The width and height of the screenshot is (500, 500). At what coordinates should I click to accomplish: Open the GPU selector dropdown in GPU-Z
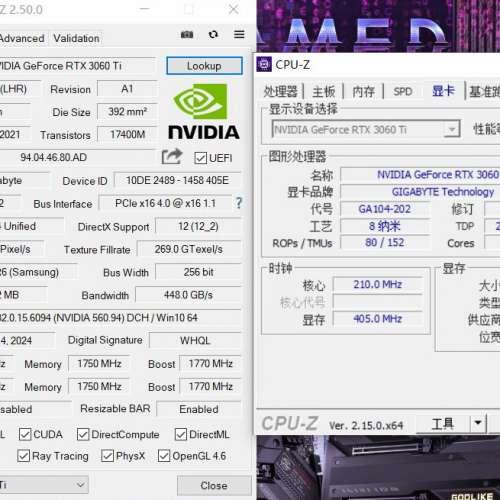[43, 485]
